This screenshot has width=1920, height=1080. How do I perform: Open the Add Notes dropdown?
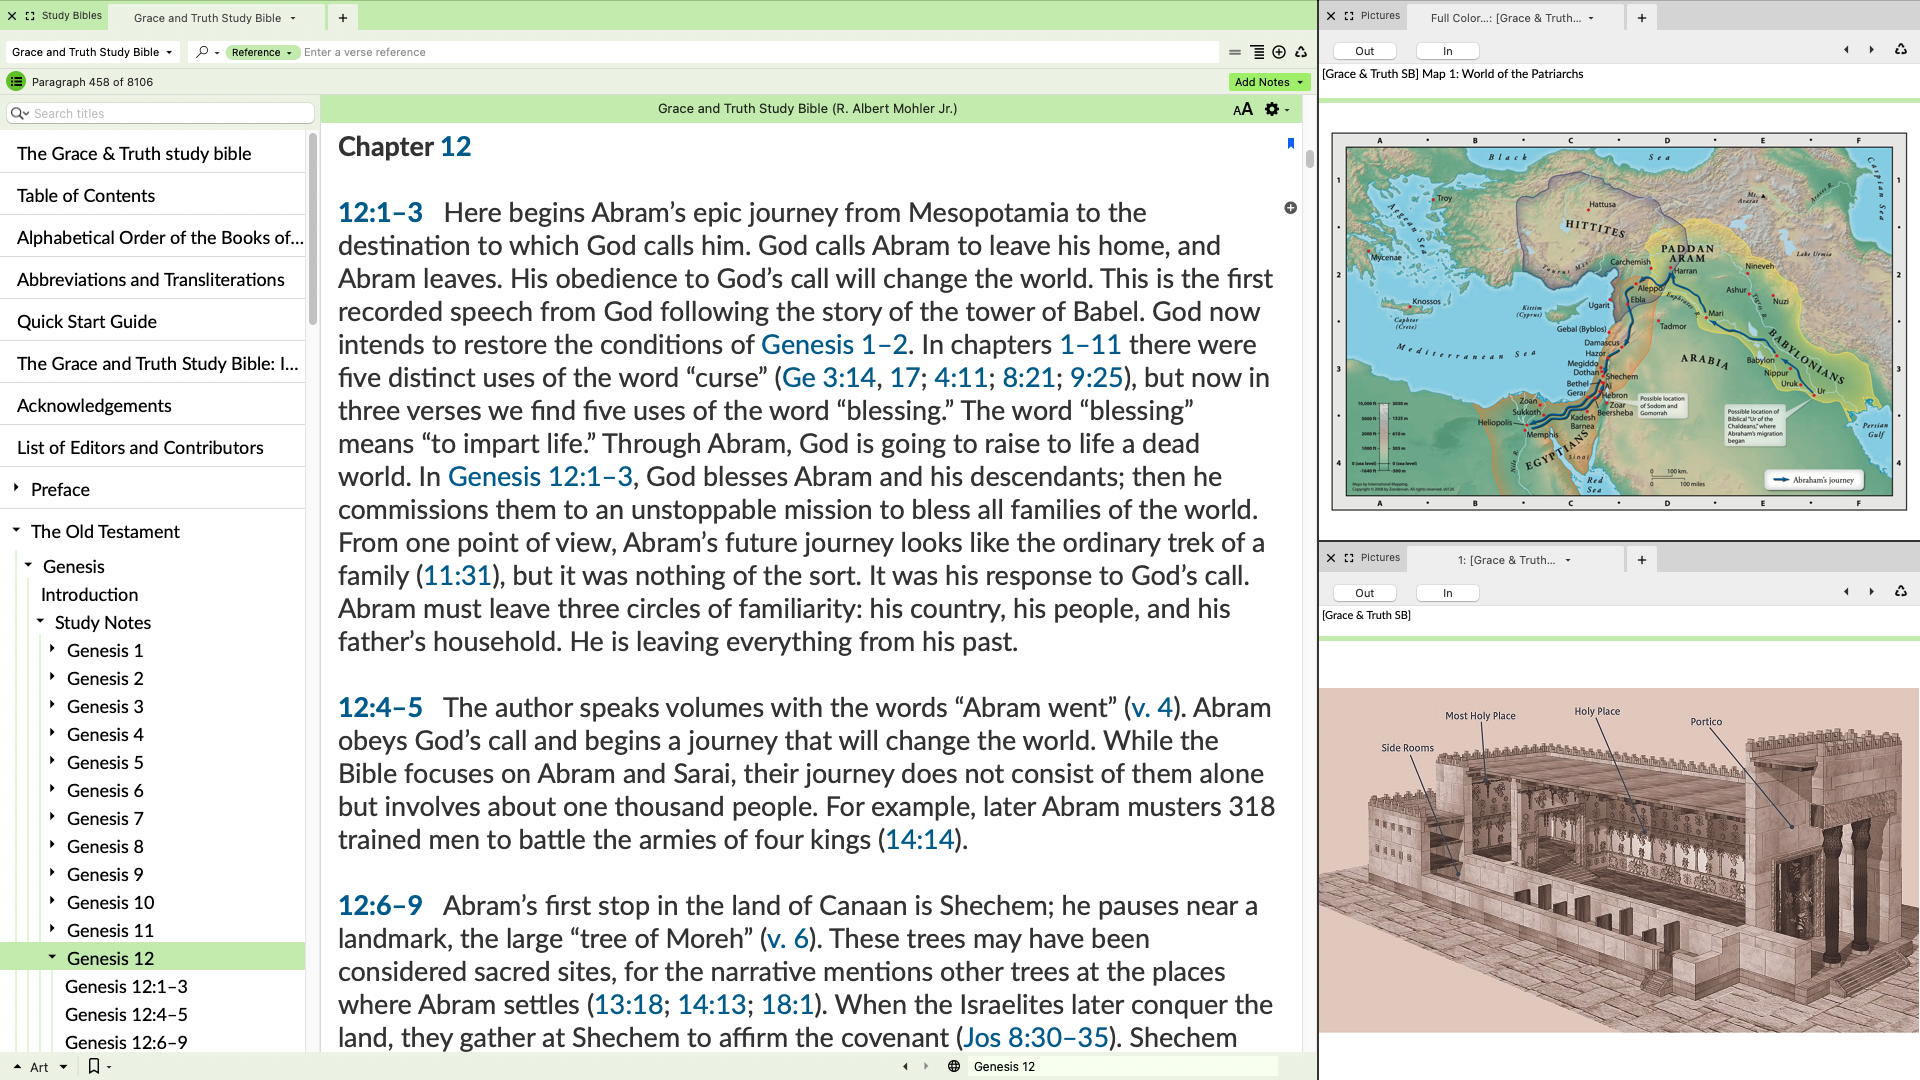1269,82
